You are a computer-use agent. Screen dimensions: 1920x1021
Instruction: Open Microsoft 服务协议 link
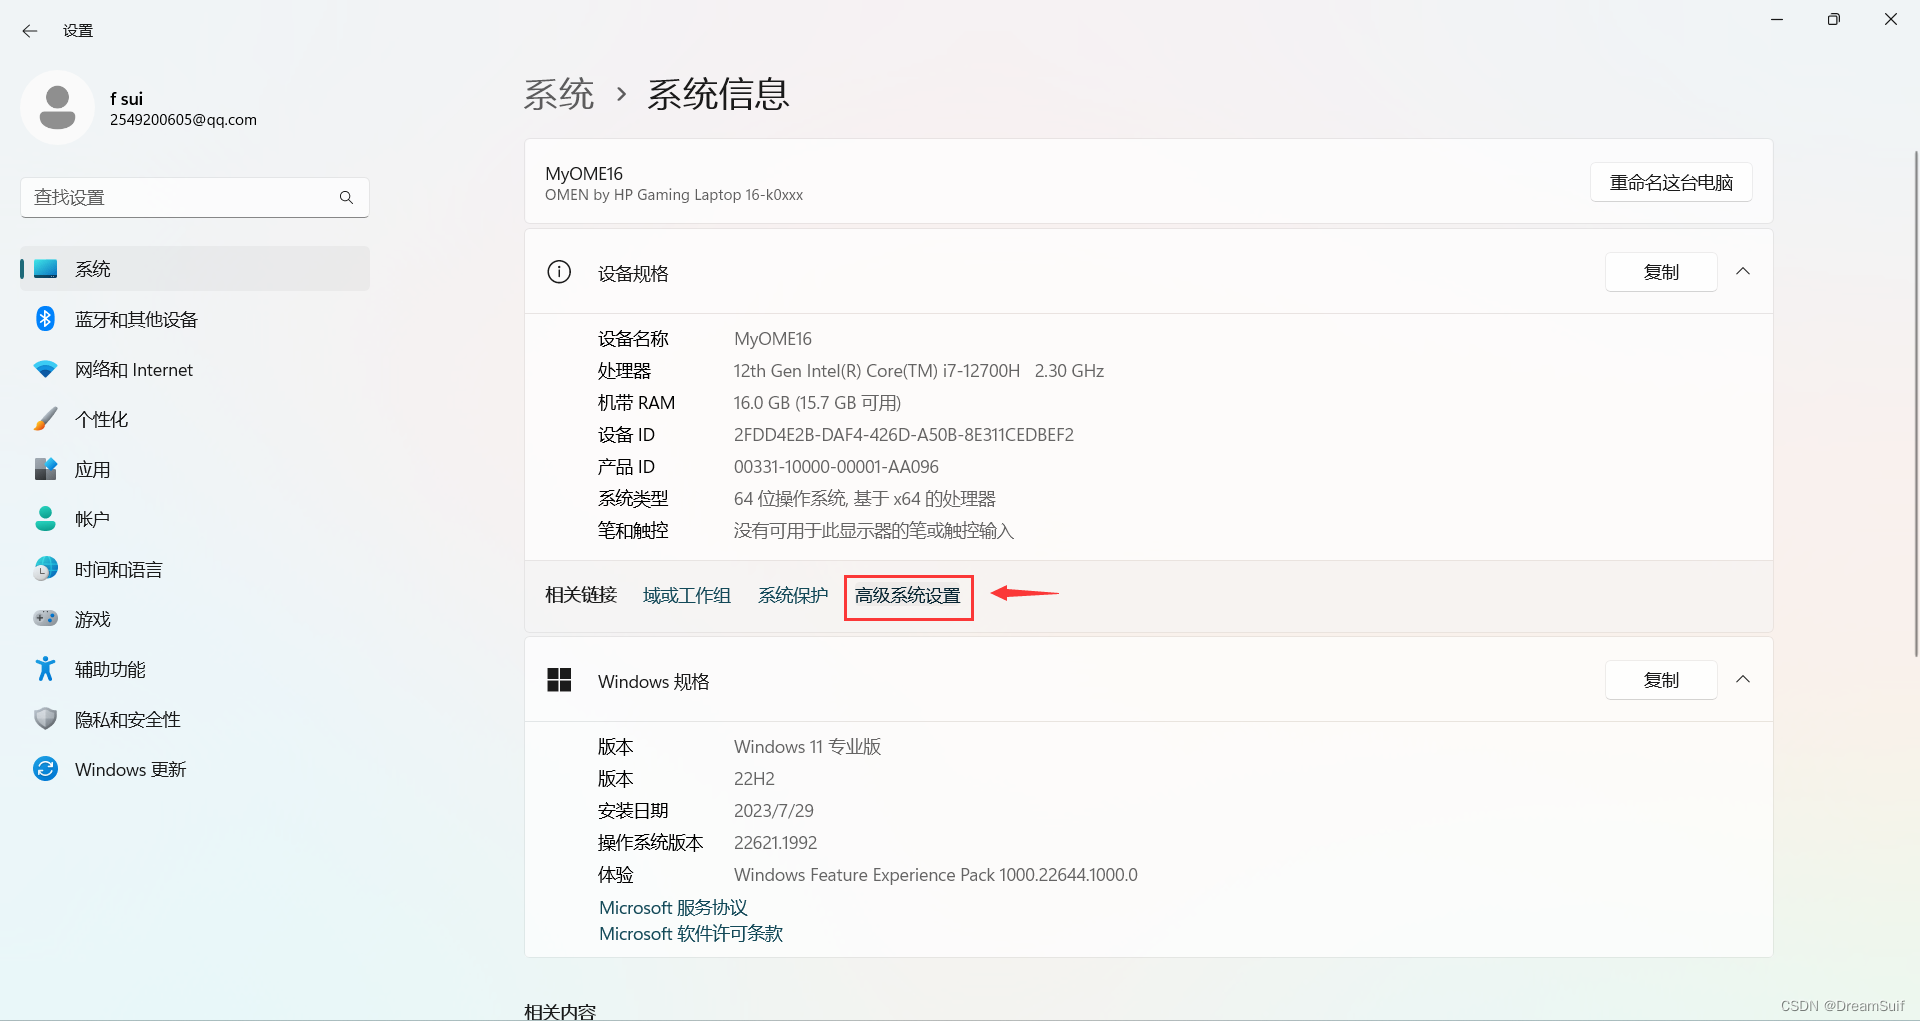pos(673,908)
